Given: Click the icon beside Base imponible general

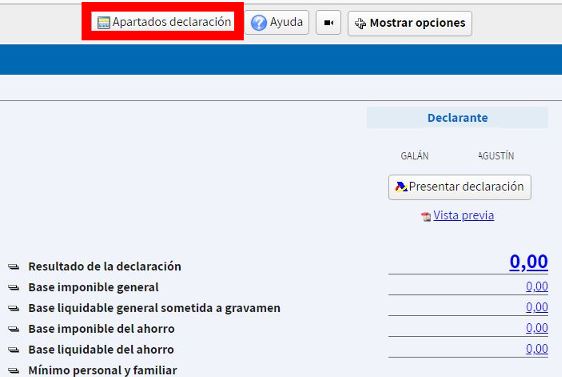Looking at the screenshot, I should [x=14, y=287].
